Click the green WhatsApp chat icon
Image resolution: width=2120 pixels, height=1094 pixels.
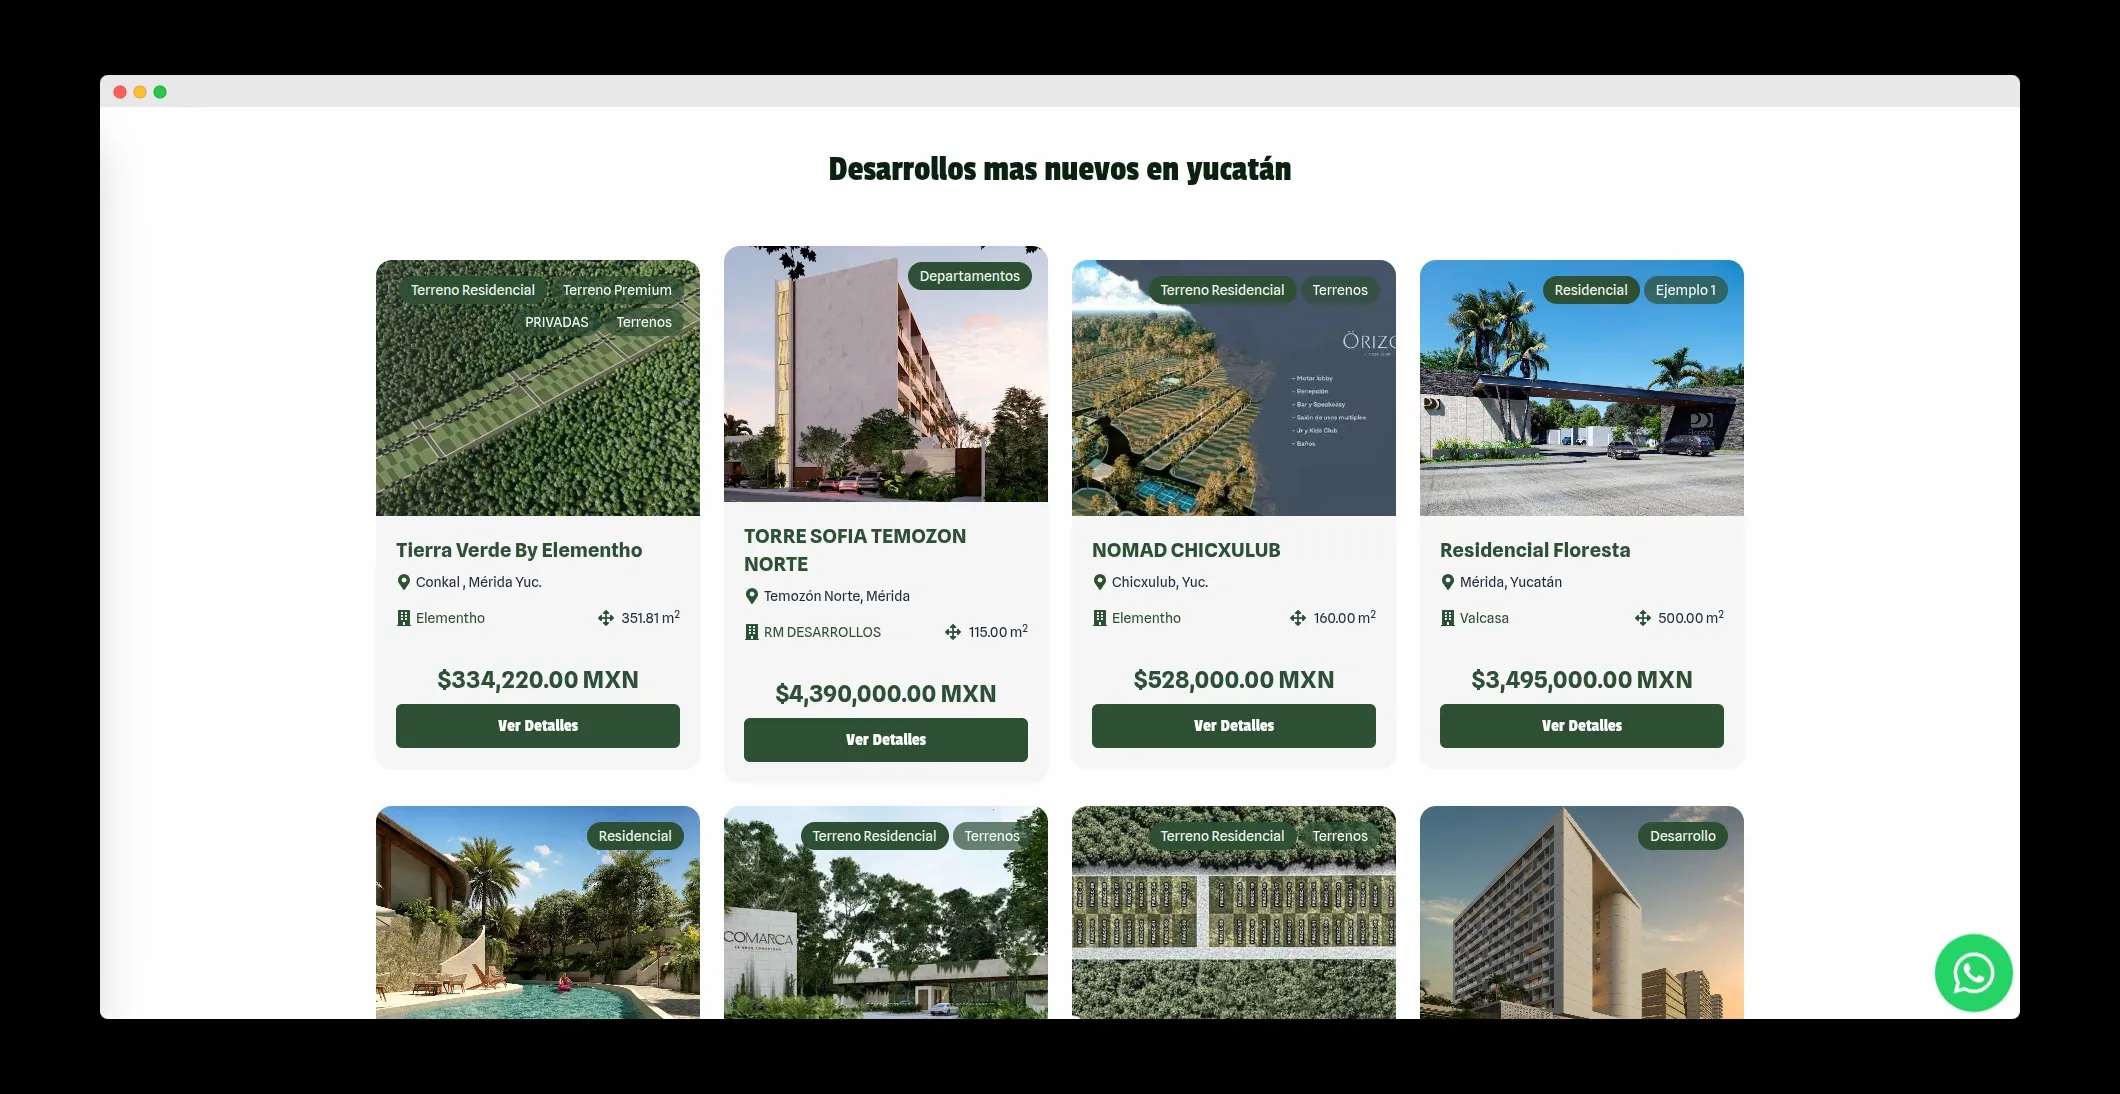pos(1972,972)
